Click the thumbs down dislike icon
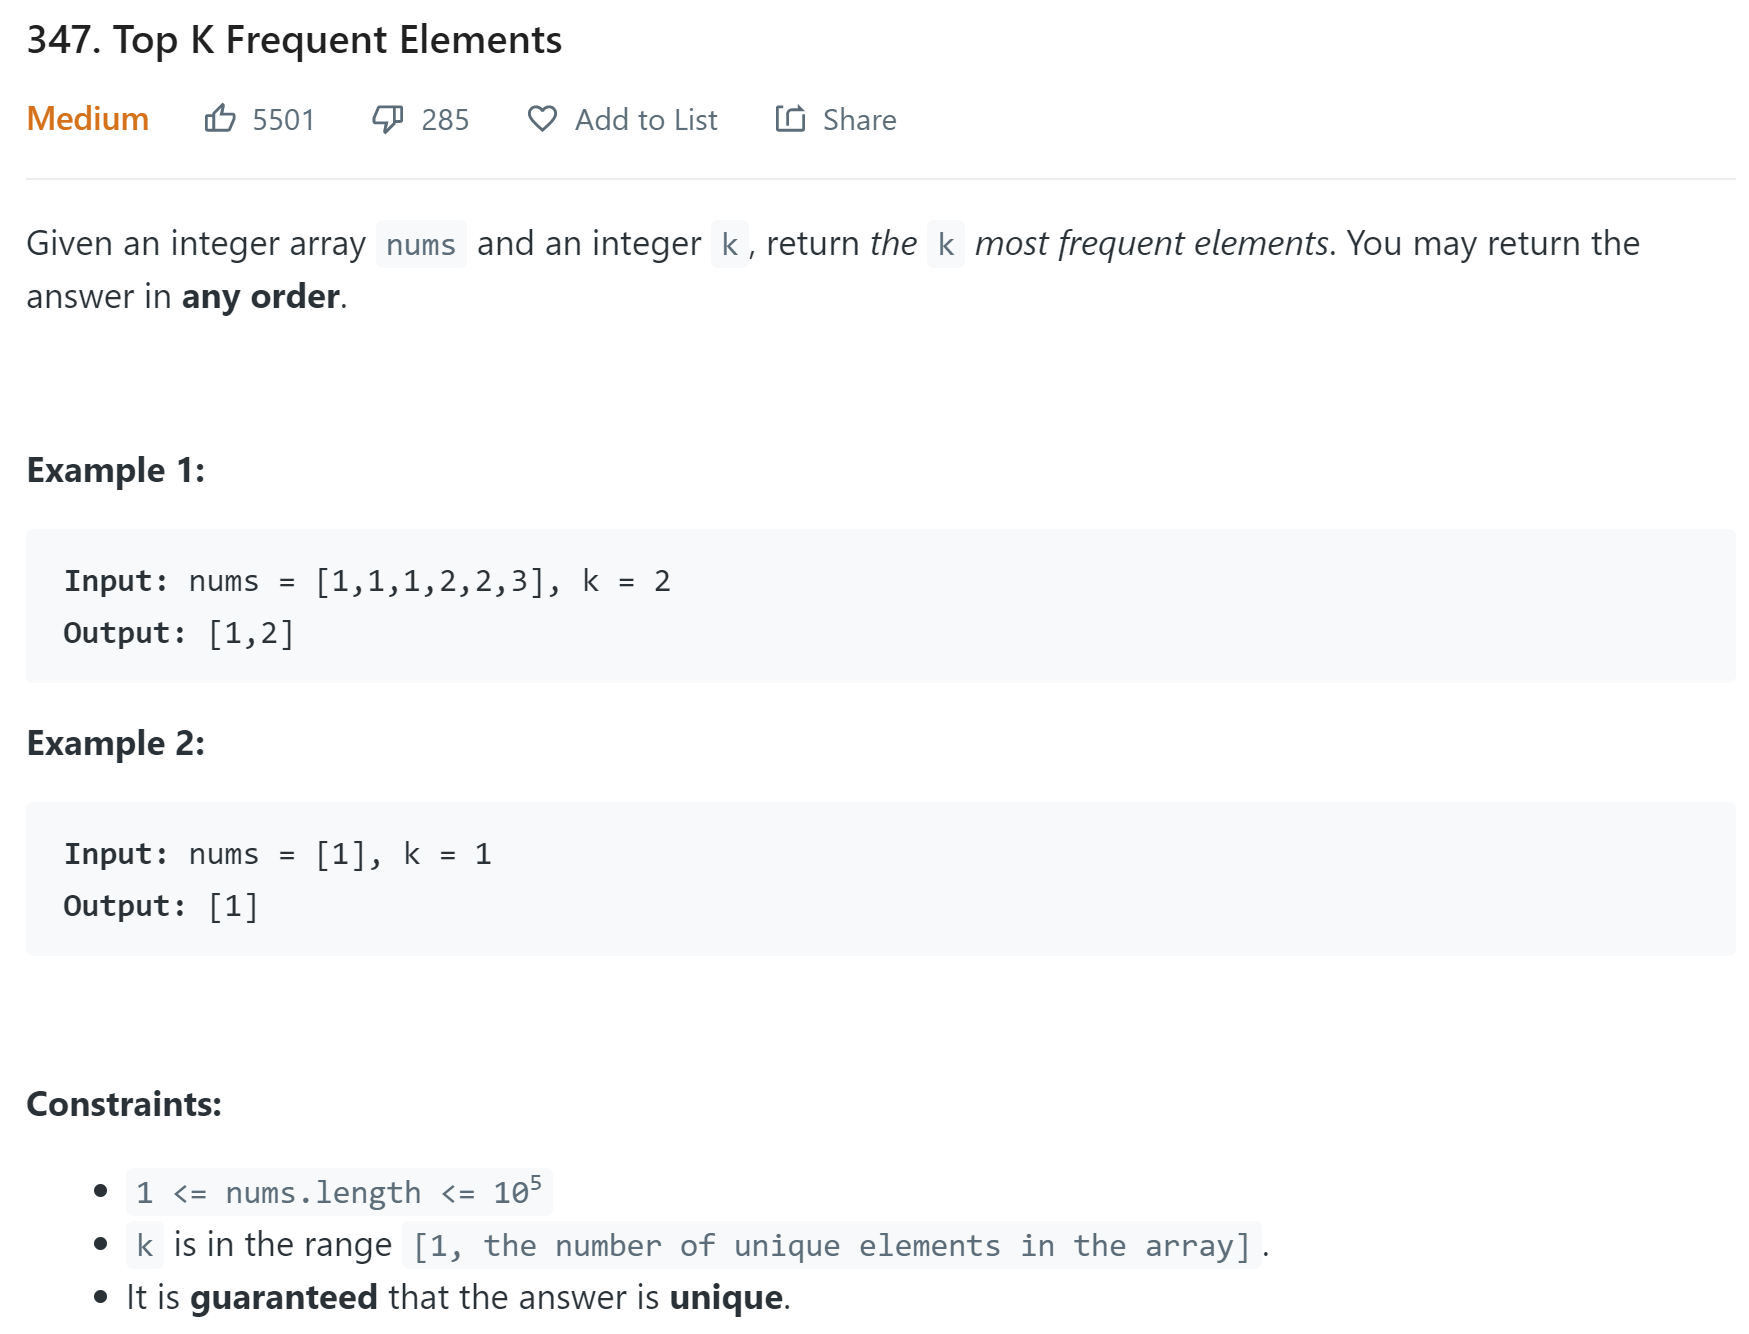The width and height of the screenshot is (1749, 1334). [388, 119]
